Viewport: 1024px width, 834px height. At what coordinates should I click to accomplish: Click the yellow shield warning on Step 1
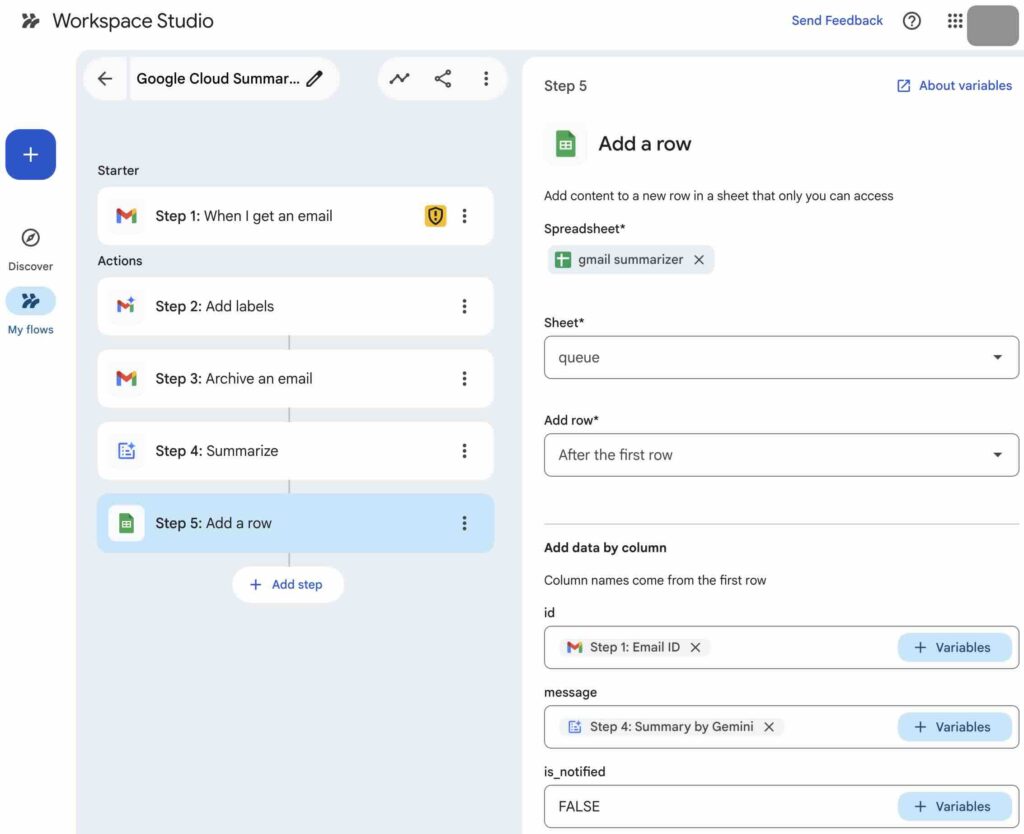435,216
